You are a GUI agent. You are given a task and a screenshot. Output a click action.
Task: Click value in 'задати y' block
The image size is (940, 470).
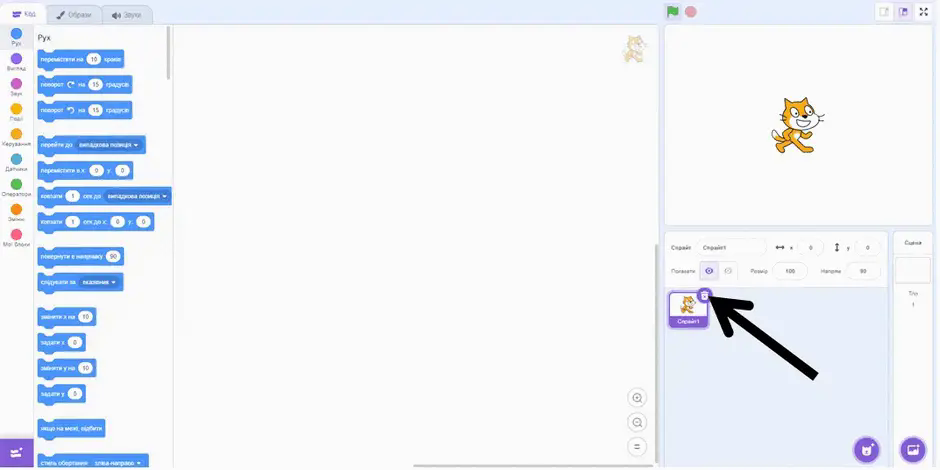(x=74, y=393)
